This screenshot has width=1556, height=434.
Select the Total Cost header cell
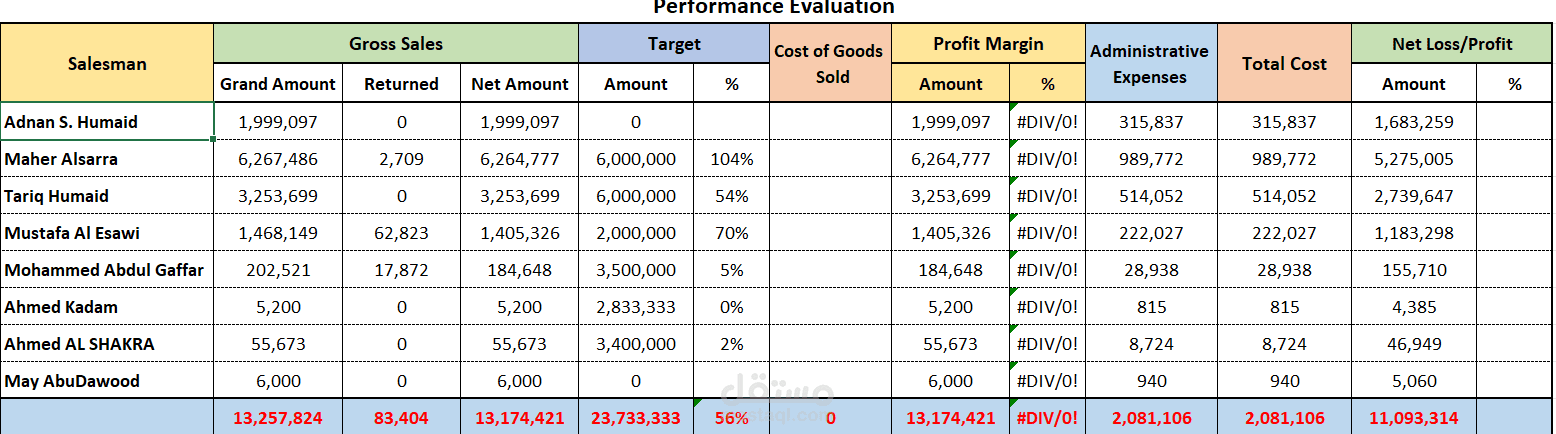point(1284,64)
